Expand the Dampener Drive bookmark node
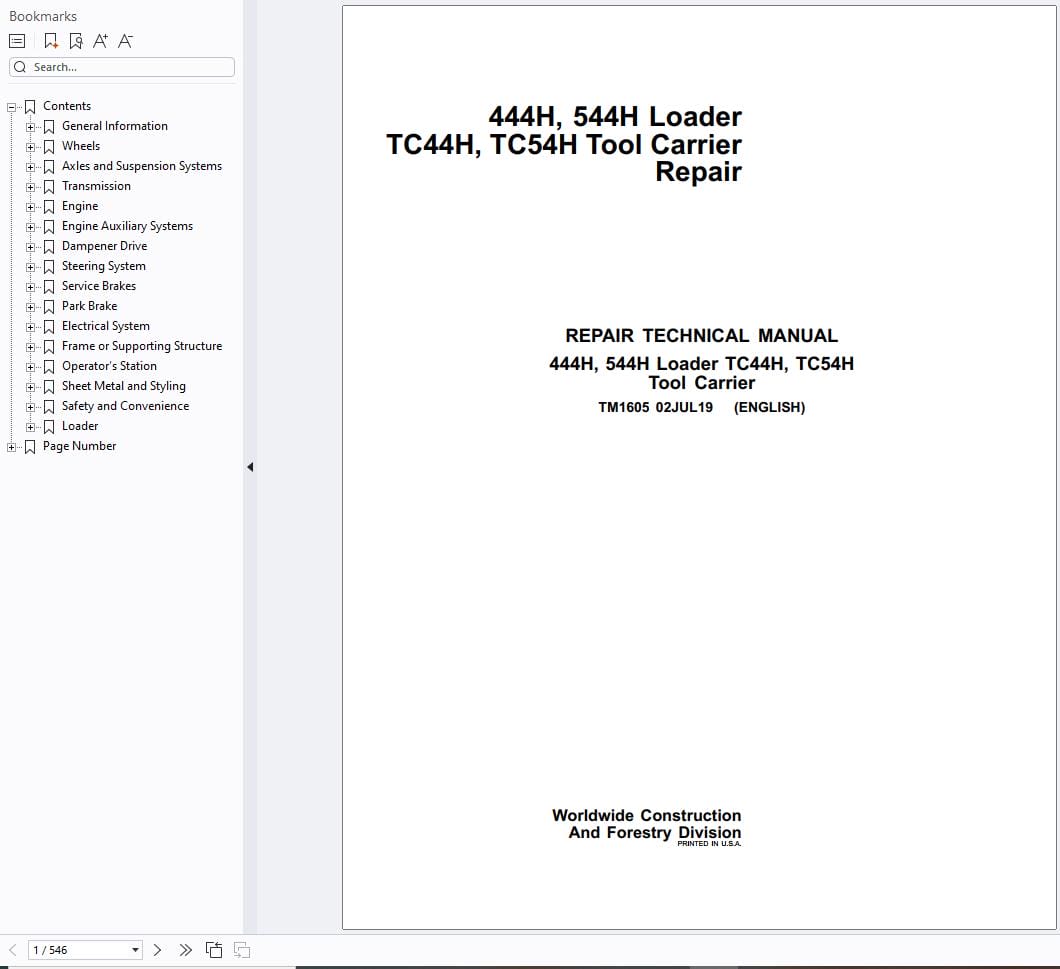The height and width of the screenshot is (969, 1060). (30, 247)
